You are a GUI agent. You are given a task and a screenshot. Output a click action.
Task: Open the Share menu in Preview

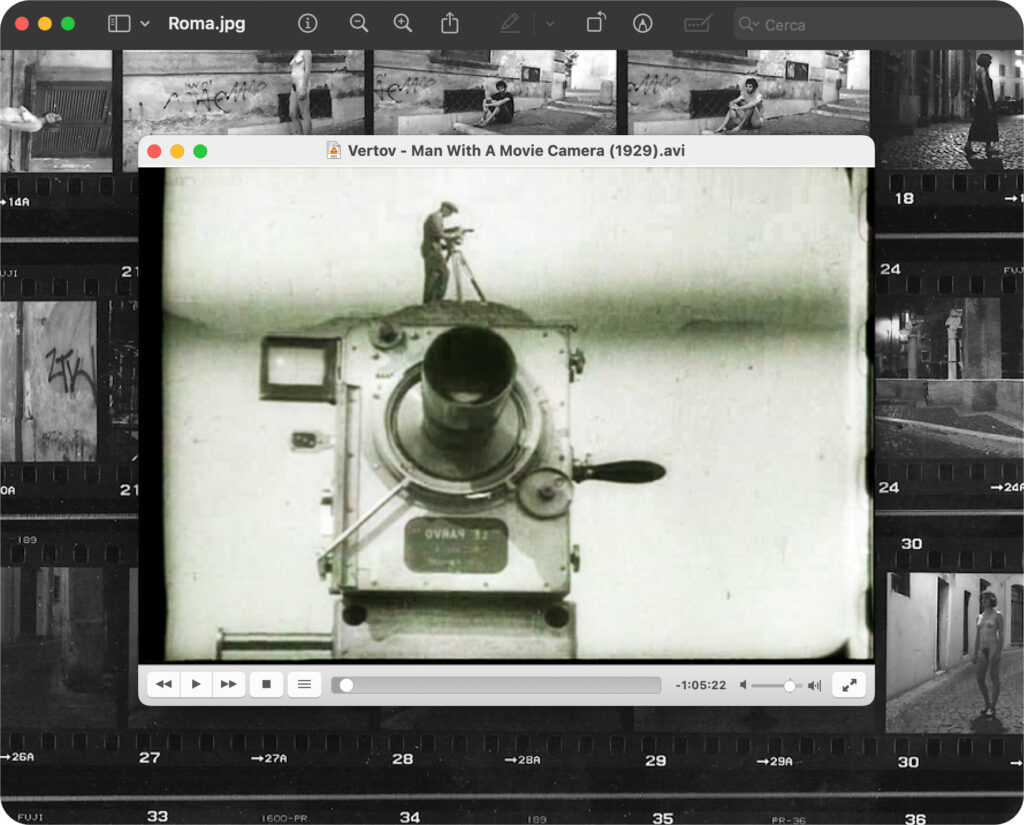pyautogui.click(x=449, y=24)
